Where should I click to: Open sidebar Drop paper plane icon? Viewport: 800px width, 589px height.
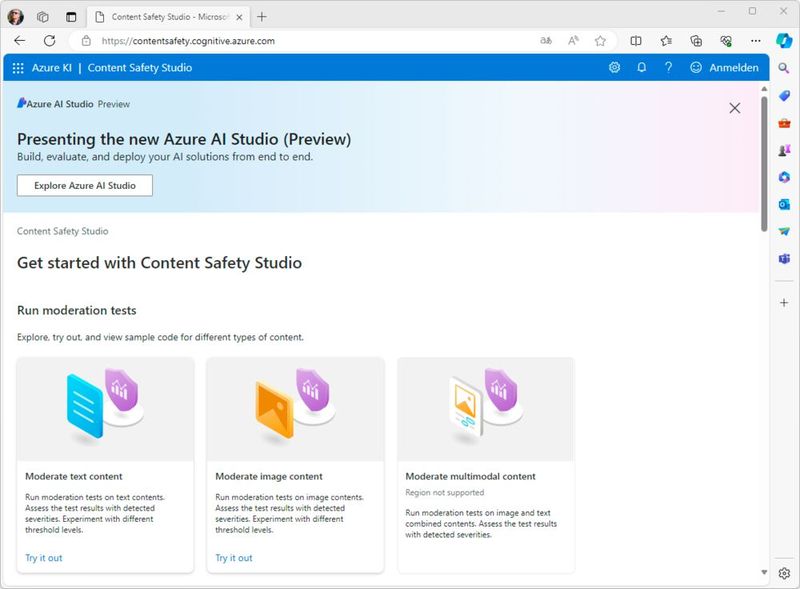pos(784,232)
